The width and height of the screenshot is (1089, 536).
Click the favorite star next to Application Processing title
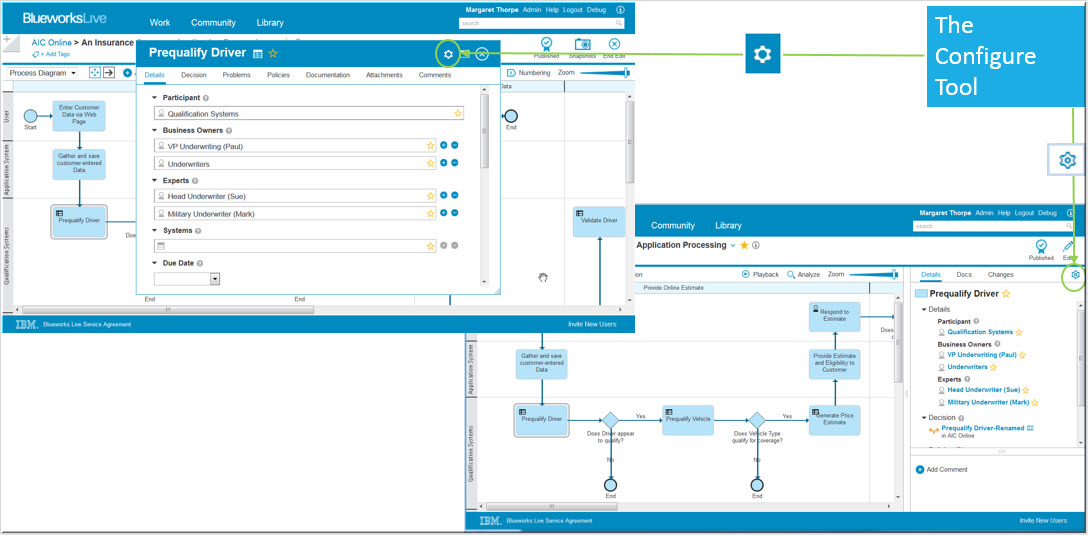(745, 245)
